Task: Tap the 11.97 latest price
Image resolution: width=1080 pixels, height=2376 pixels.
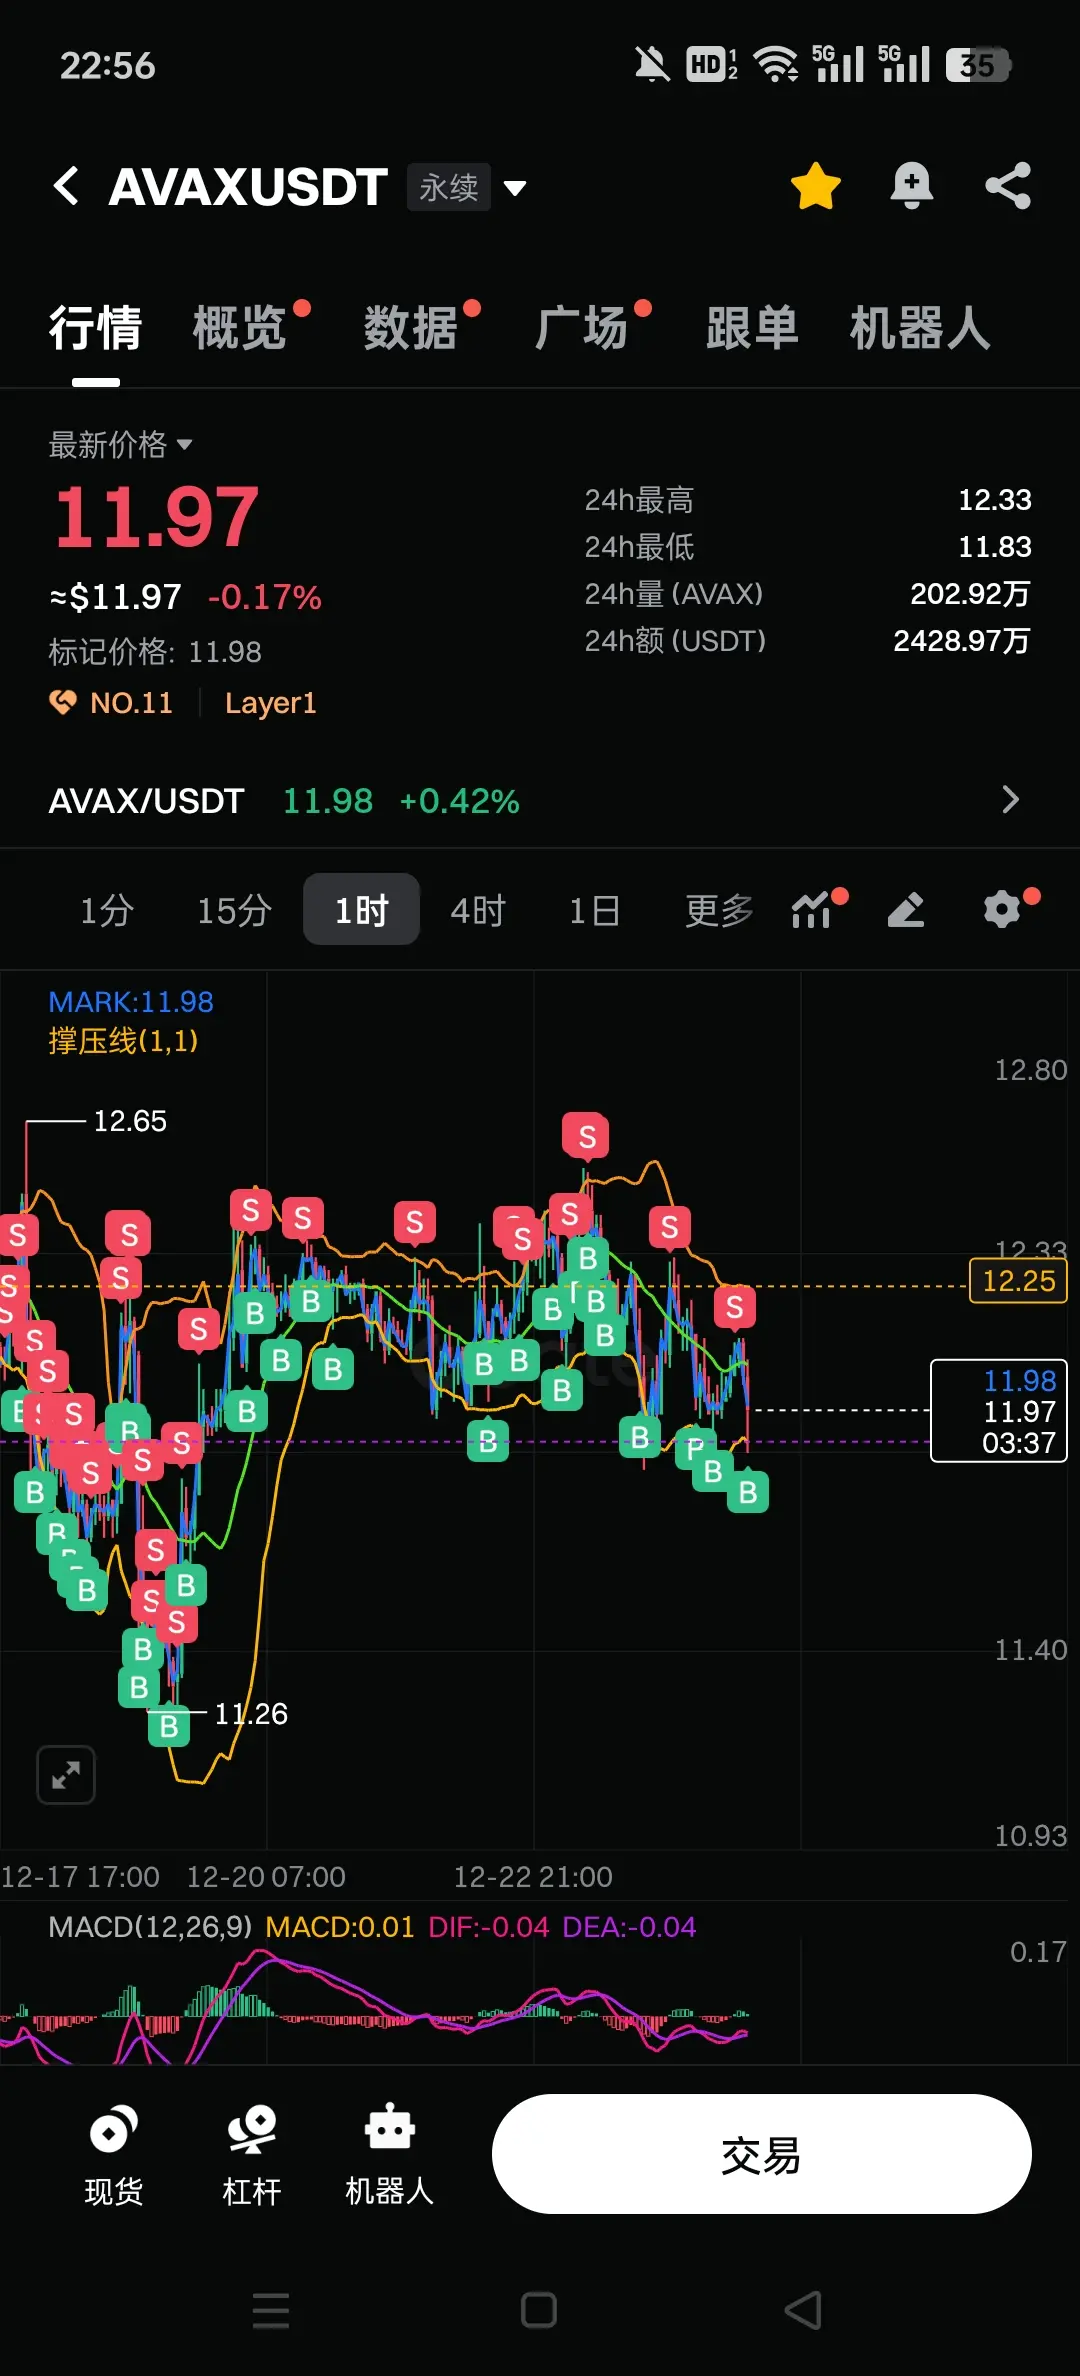Action: click(157, 517)
